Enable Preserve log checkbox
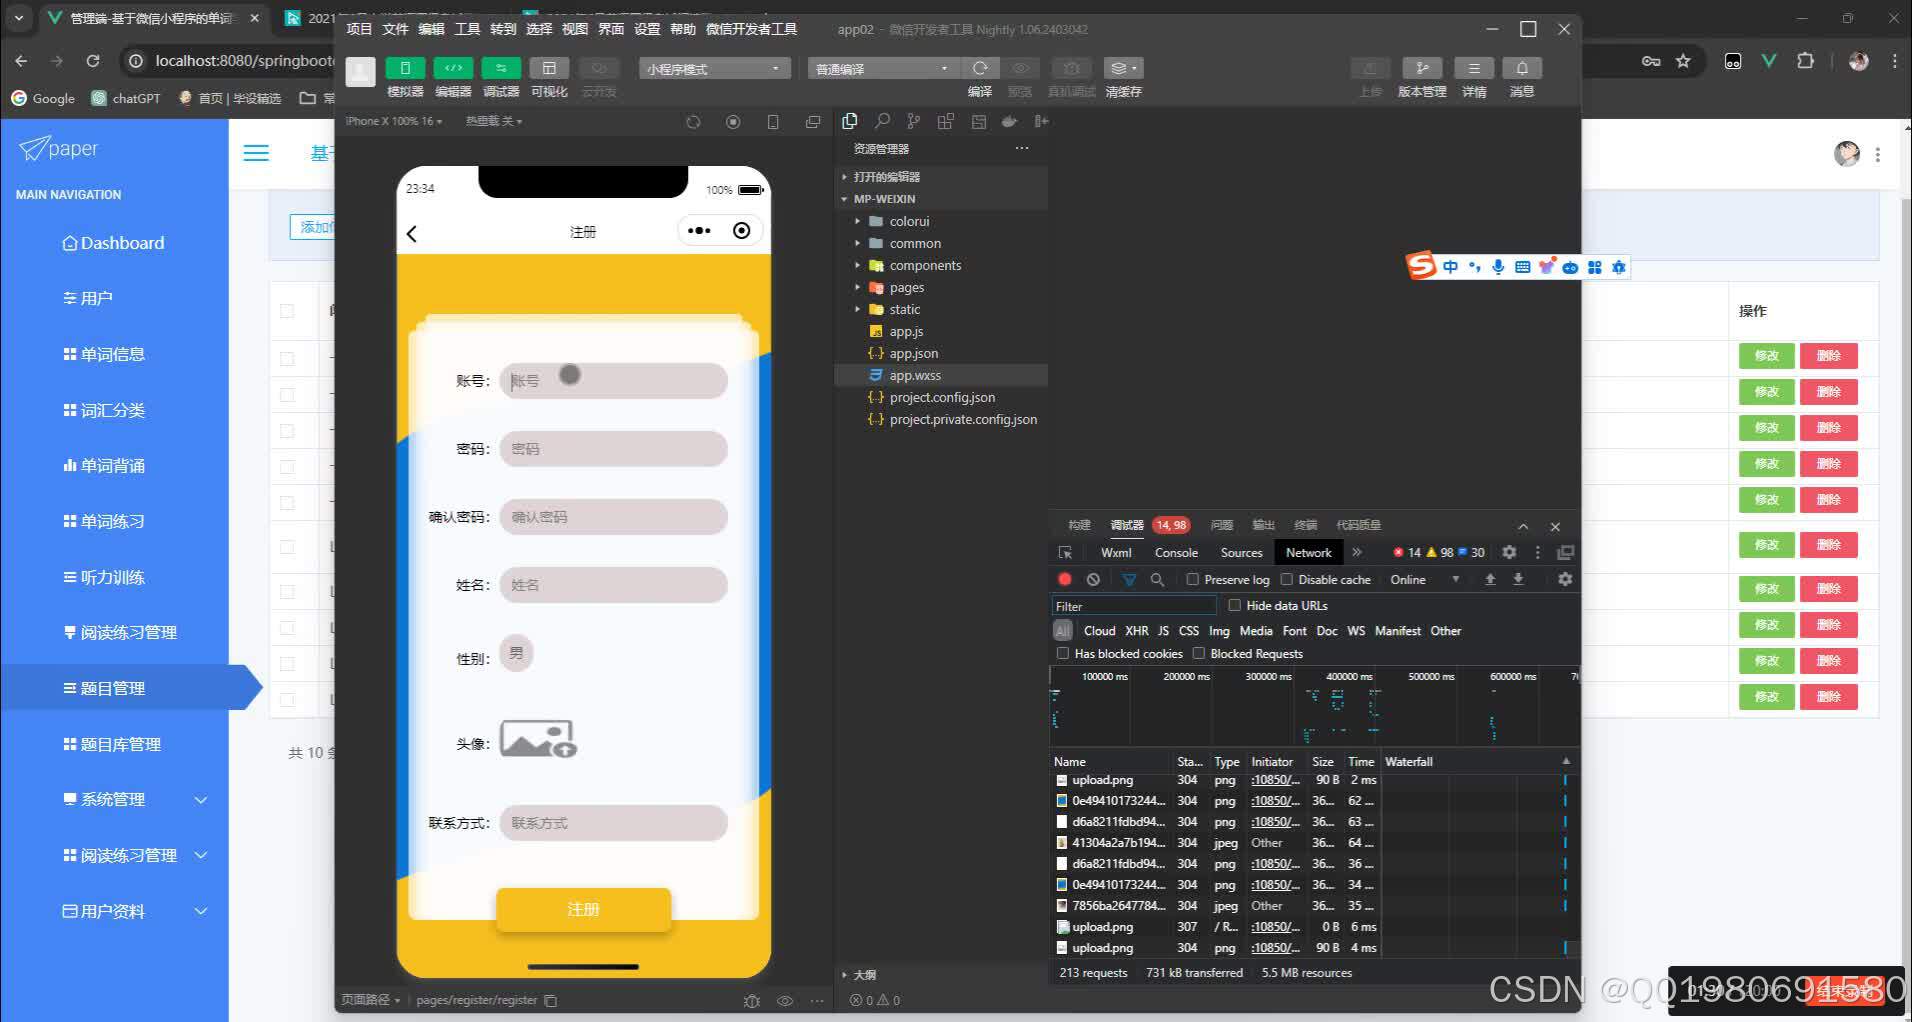 [x=1192, y=579]
